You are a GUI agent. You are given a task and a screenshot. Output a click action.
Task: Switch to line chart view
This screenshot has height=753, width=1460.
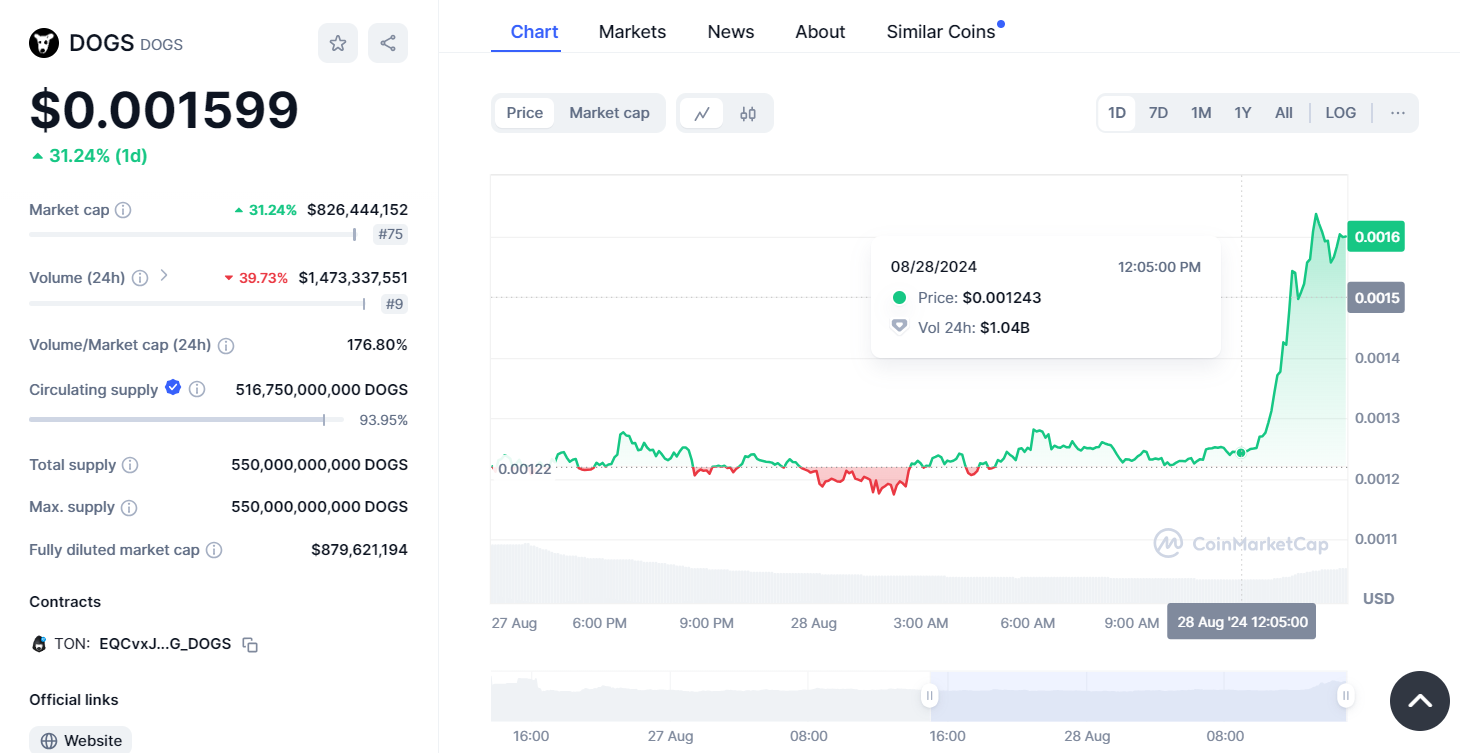click(702, 113)
